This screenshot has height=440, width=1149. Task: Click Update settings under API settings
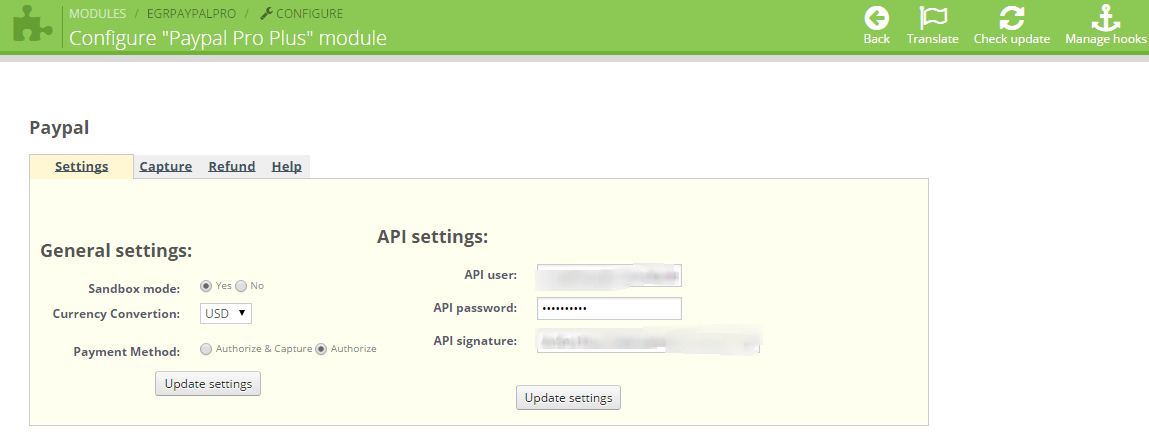(x=569, y=397)
